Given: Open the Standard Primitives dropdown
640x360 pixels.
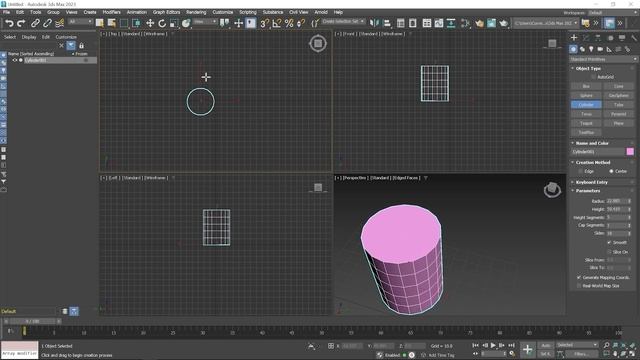Looking at the screenshot, I should coord(603,59).
